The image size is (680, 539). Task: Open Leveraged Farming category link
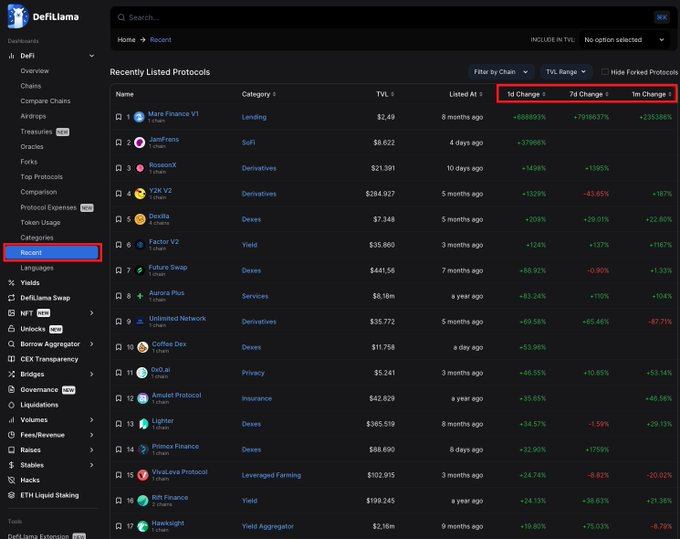(x=271, y=475)
